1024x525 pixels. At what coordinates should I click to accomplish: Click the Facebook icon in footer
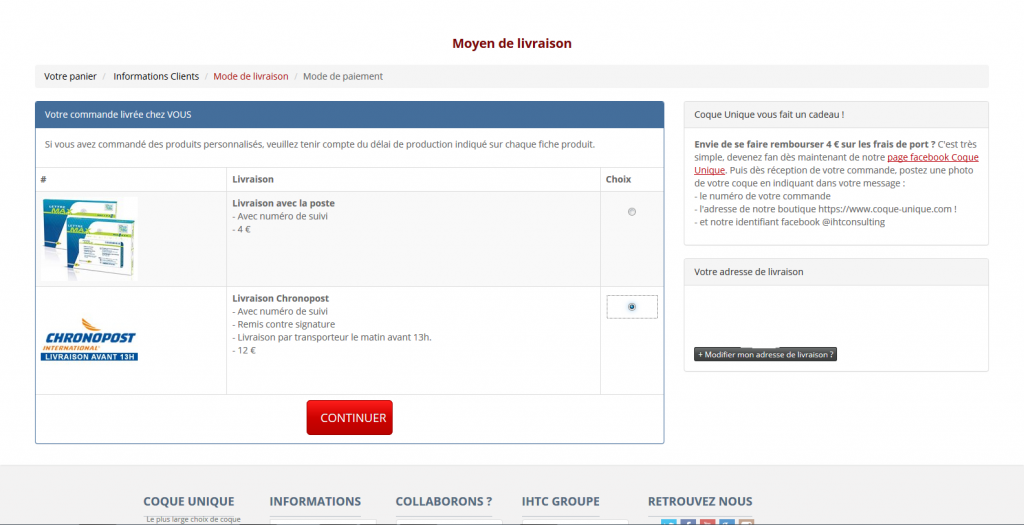click(x=688, y=522)
